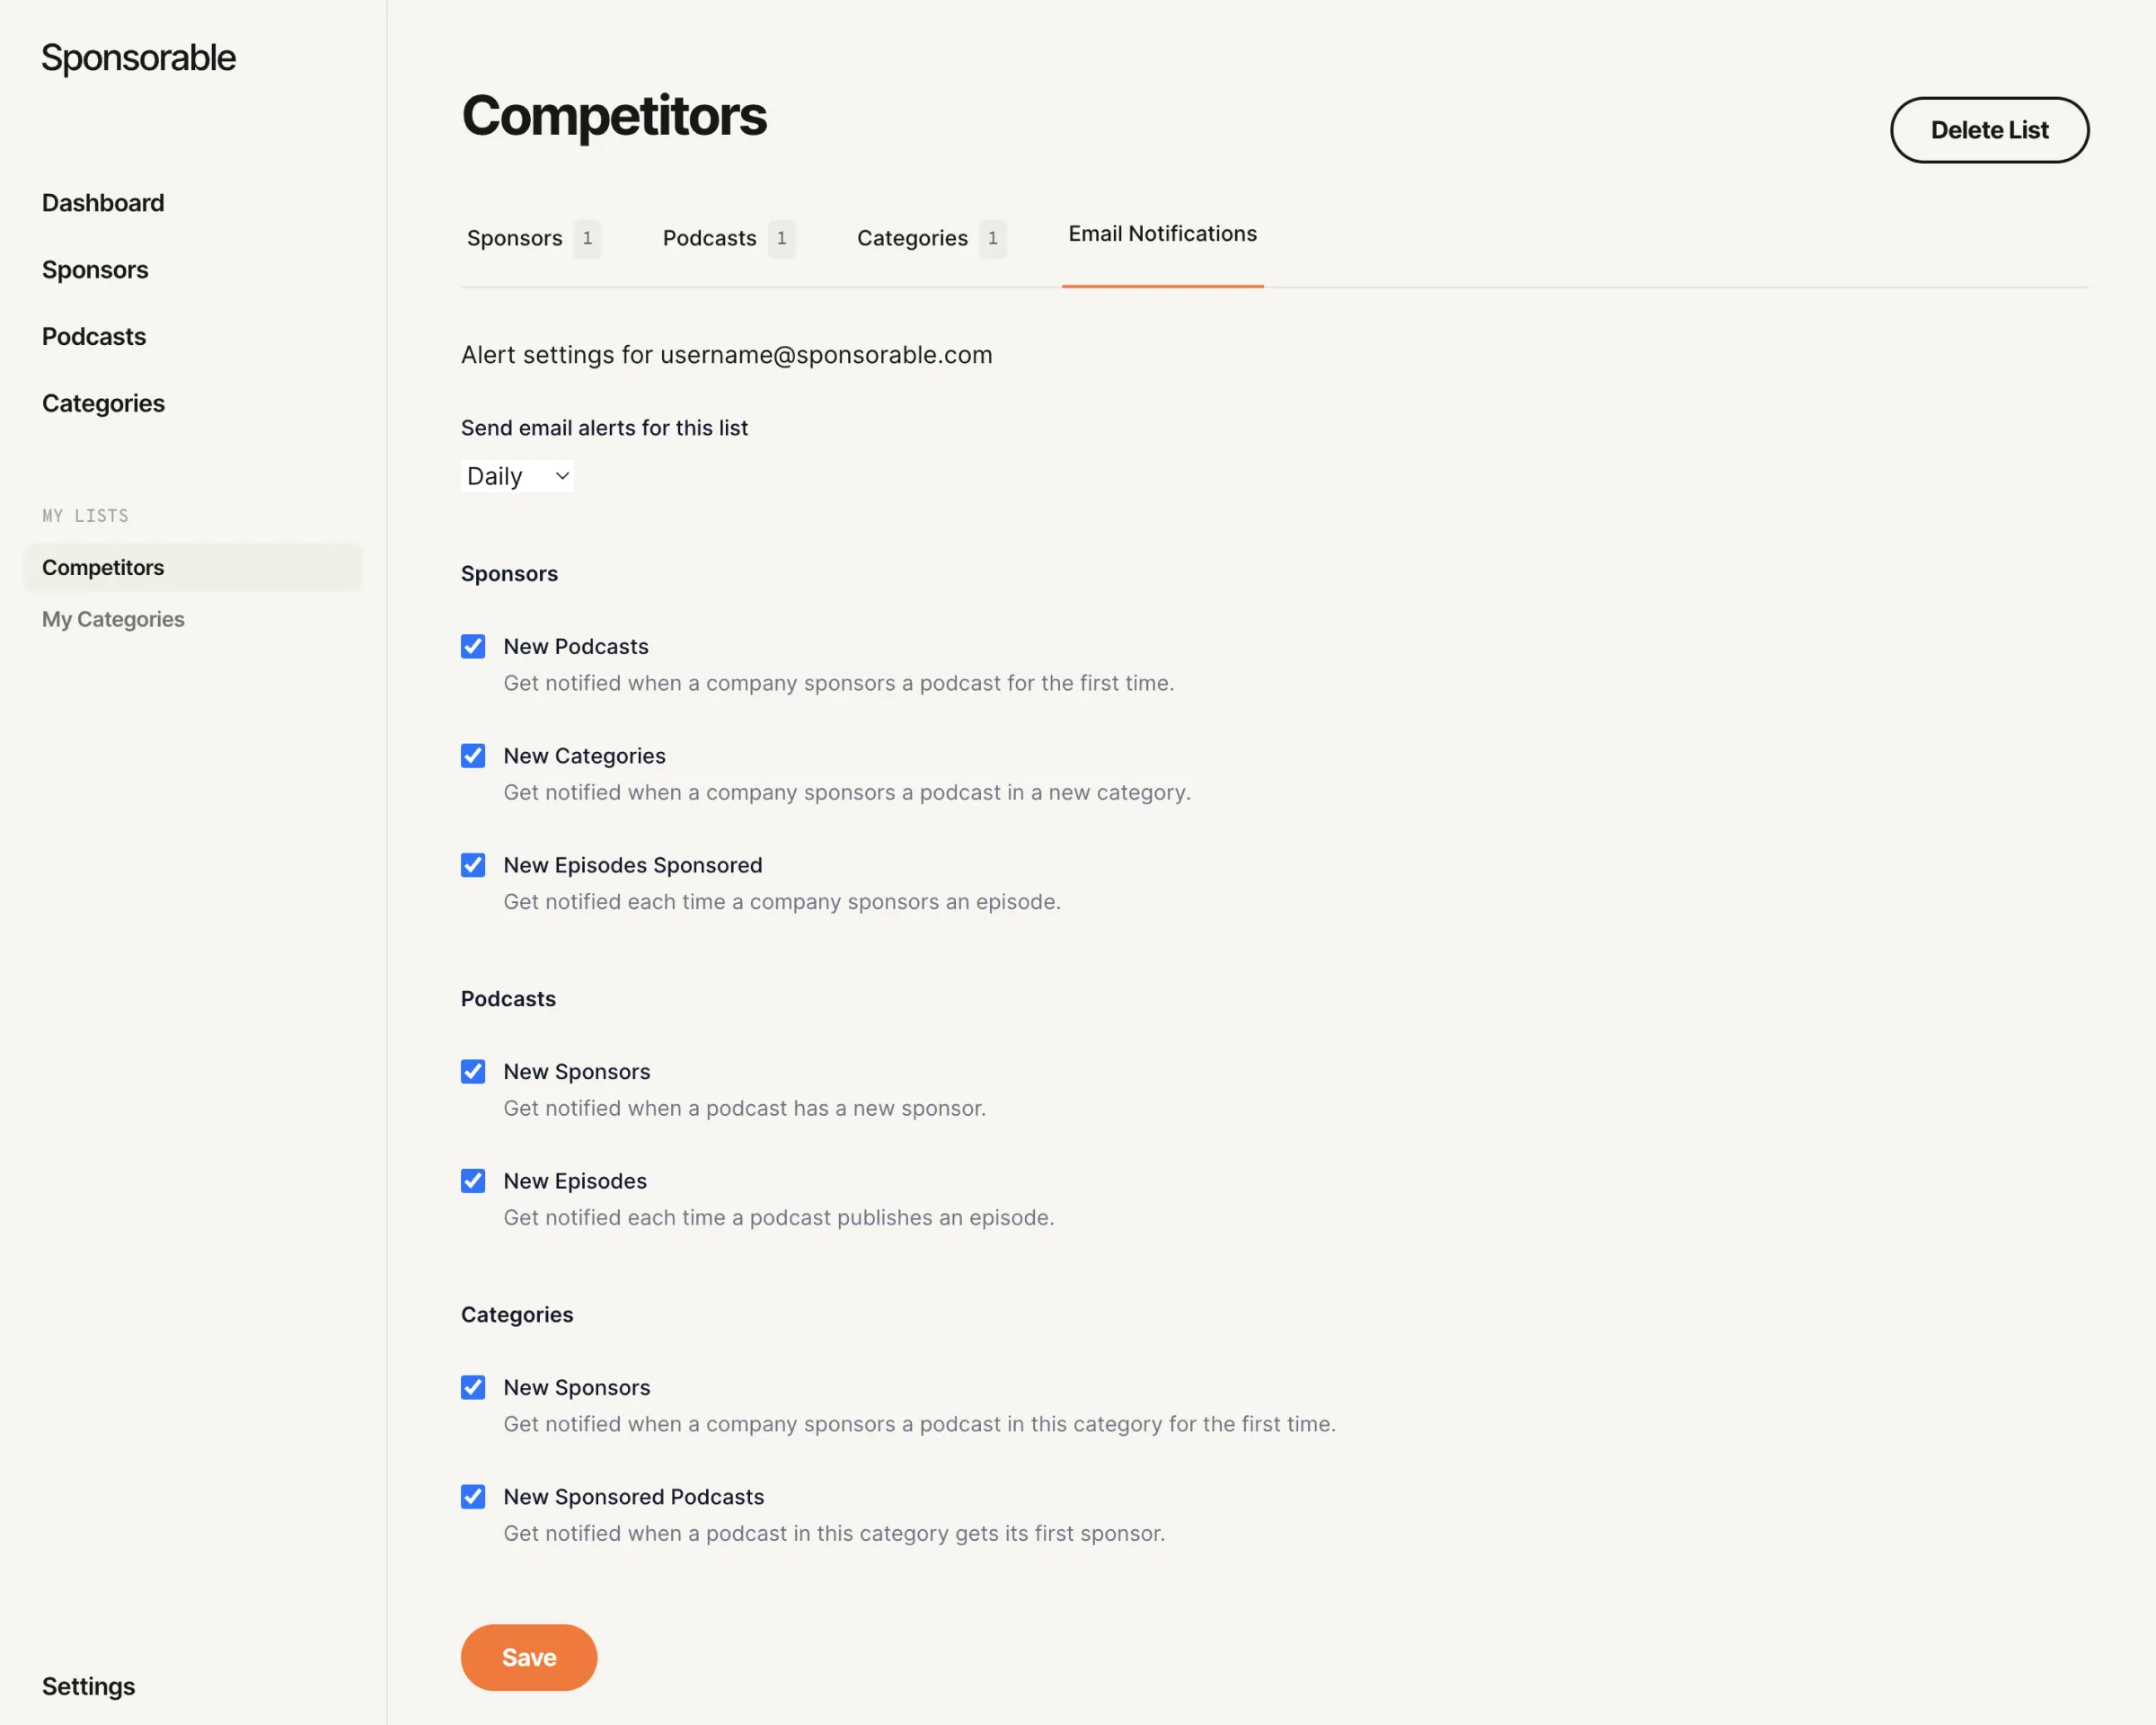
Task: Click the My Categories list icon
Action: point(112,618)
